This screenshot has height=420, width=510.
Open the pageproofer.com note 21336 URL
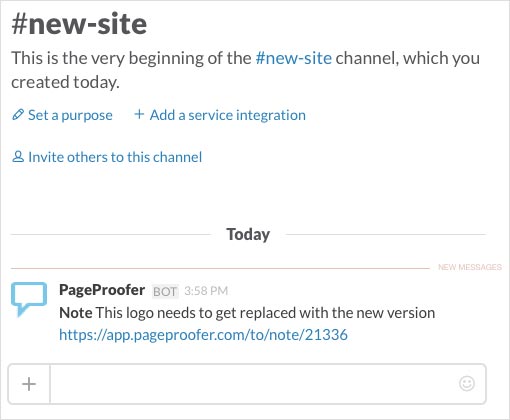pos(203,335)
